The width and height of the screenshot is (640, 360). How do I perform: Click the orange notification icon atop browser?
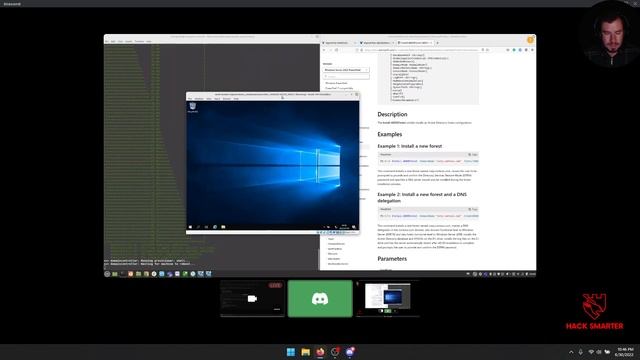(530, 40)
